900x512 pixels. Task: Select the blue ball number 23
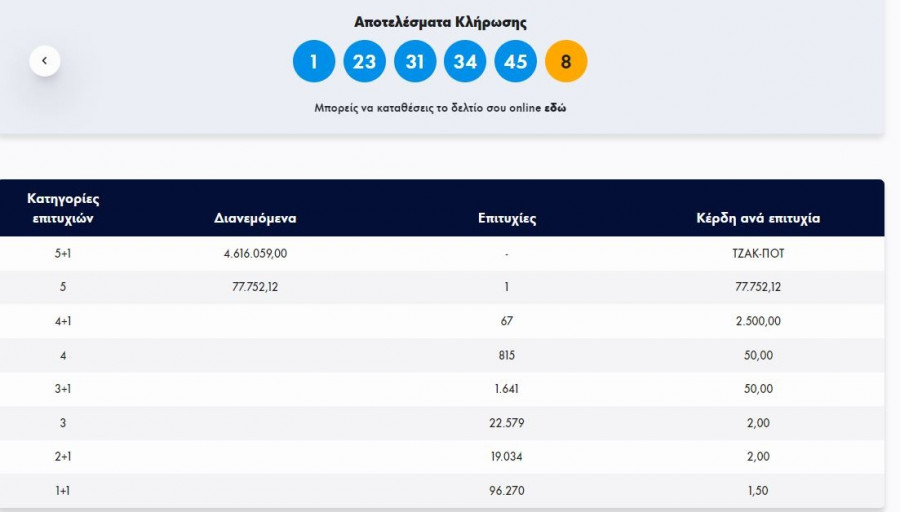[364, 62]
